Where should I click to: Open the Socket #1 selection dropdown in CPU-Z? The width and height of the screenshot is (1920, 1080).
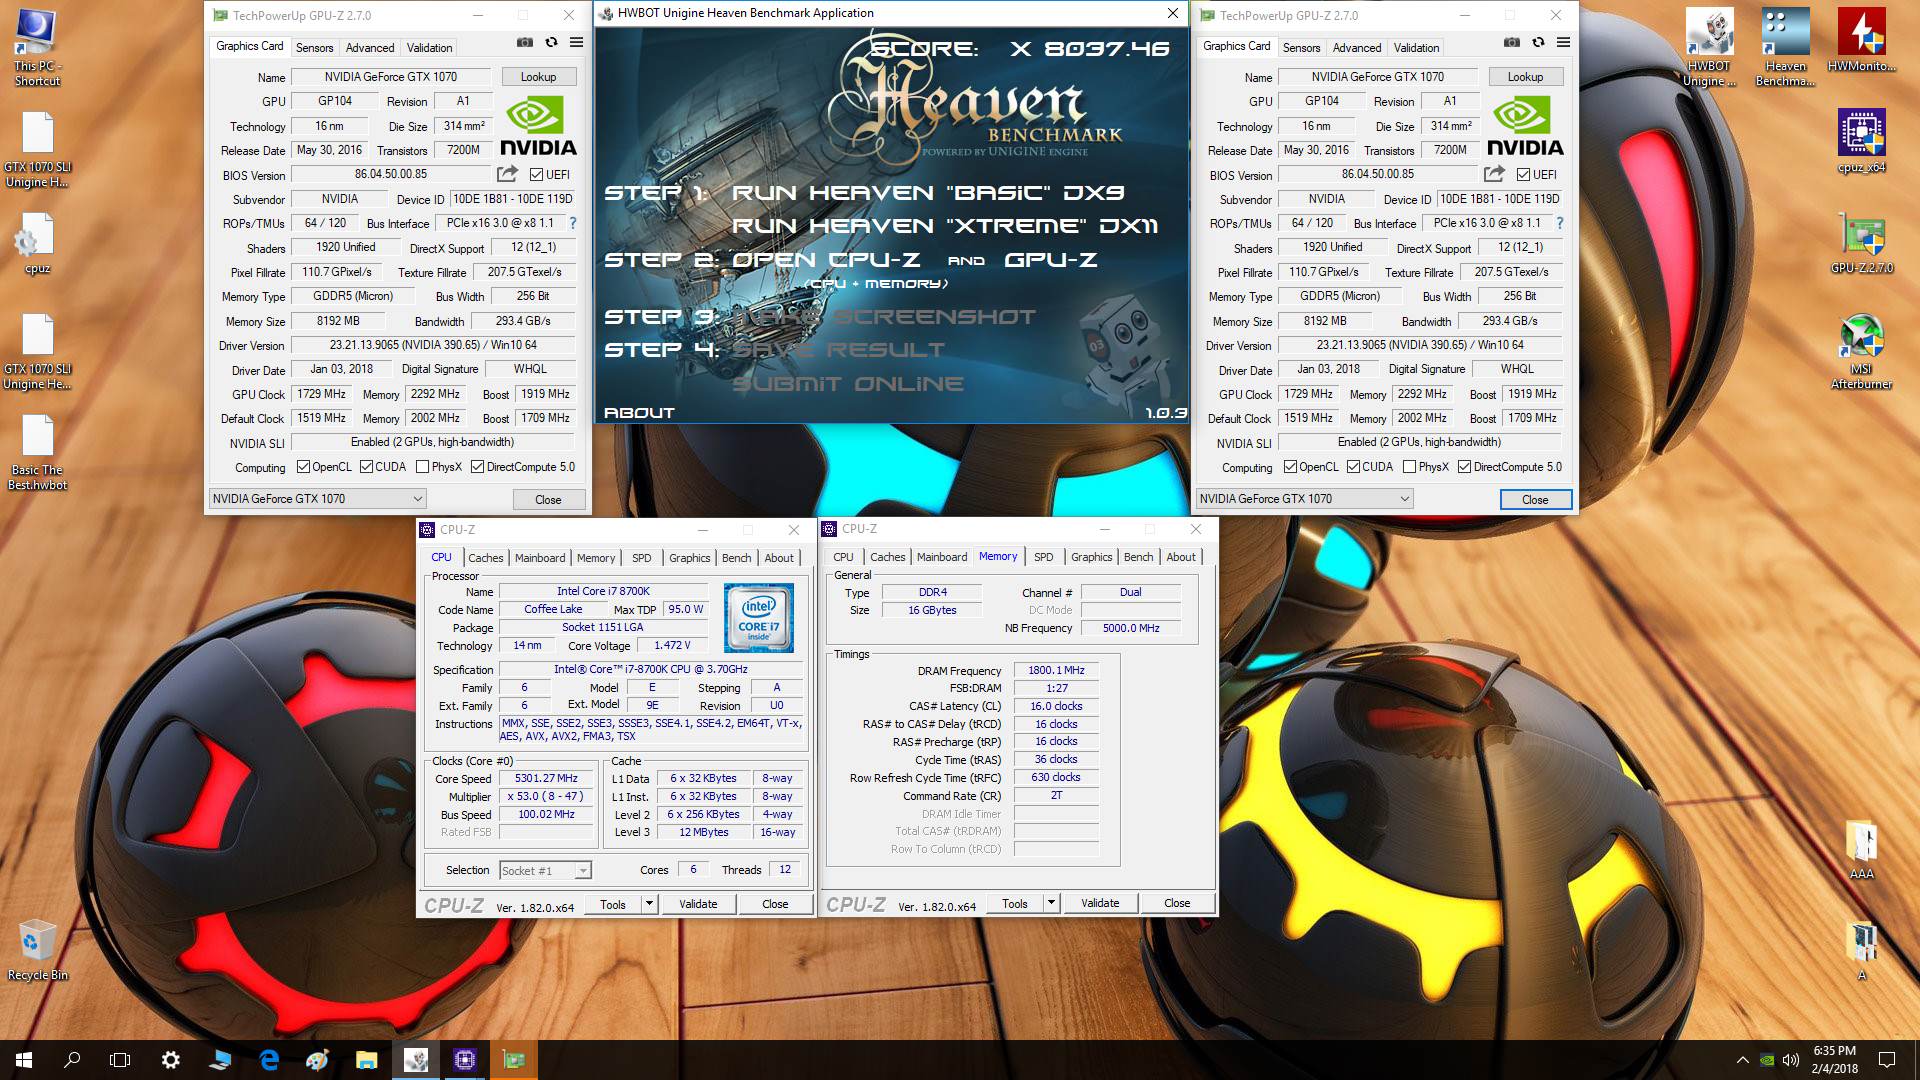point(545,871)
